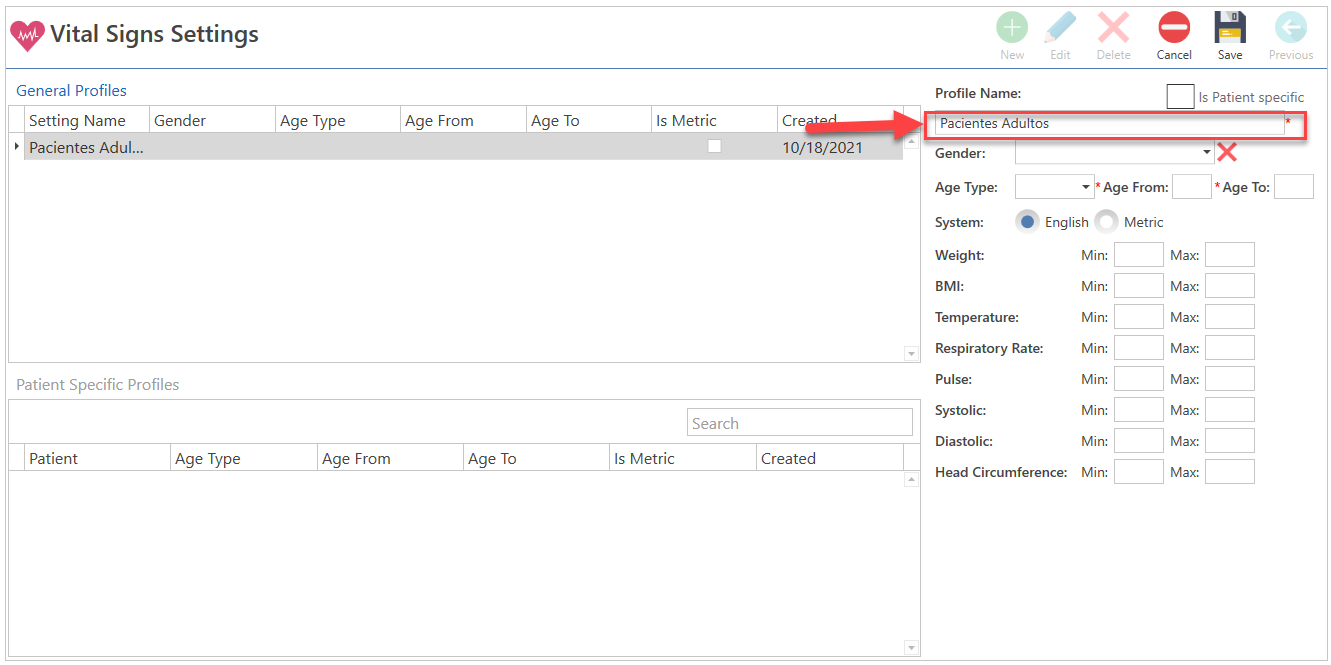The width and height of the screenshot is (1331, 665).
Task: Click the Diastolic Min field
Action: (x=1139, y=441)
